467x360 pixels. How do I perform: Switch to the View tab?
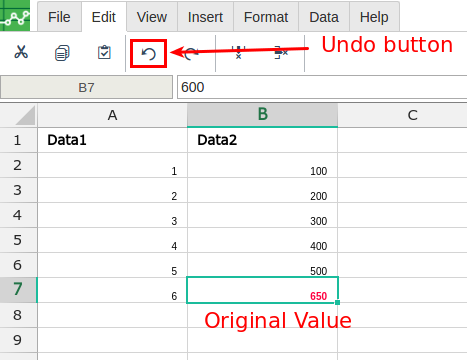[152, 17]
